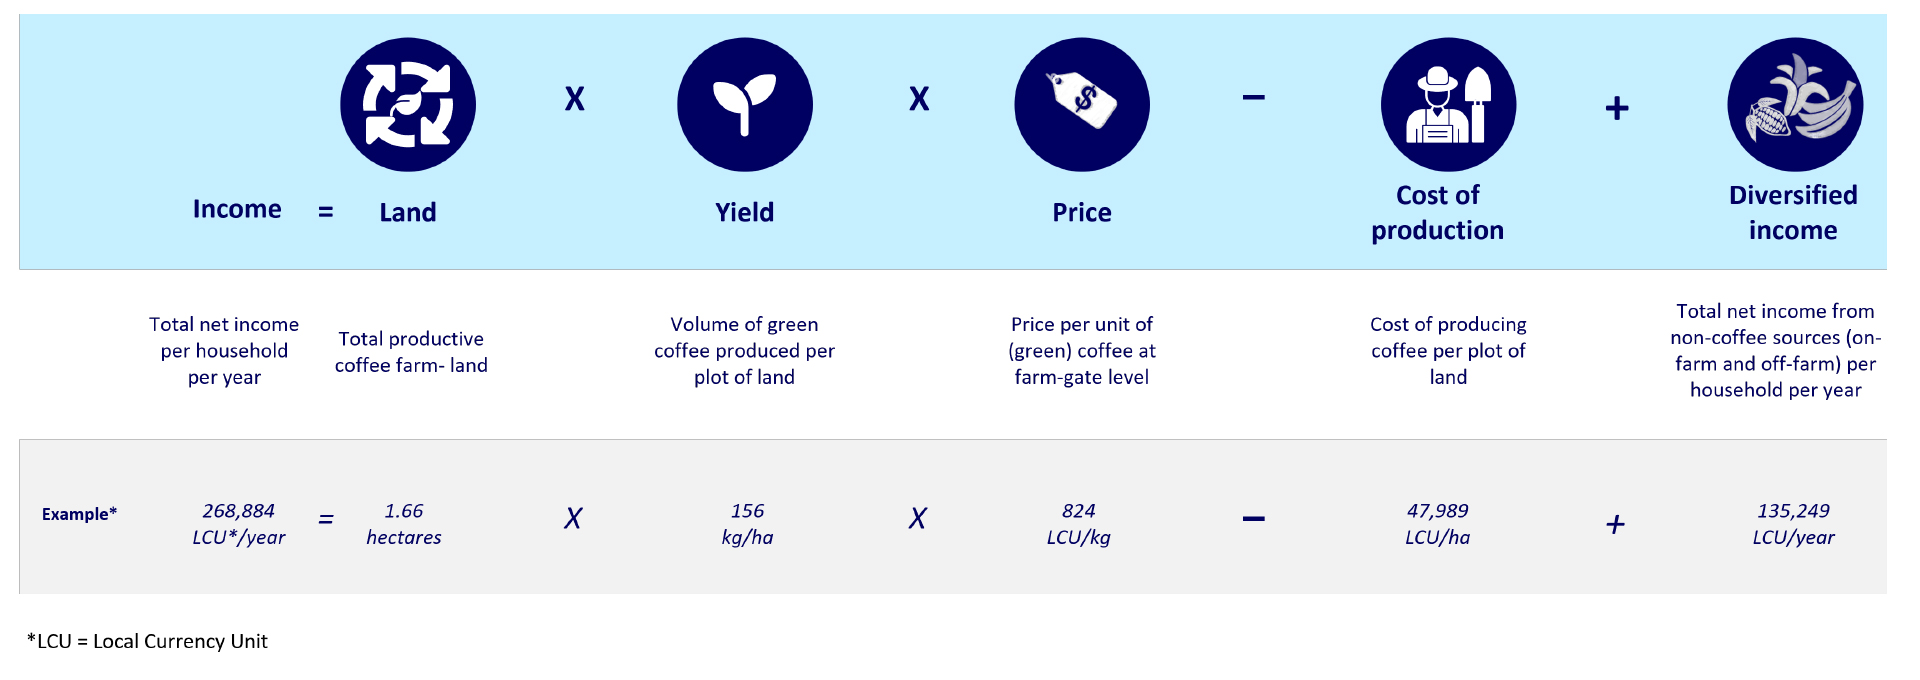The height and width of the screenshot is (680, 1920).
Task: Click the 268,884 LCU/year example value
Action: point(239,524)
